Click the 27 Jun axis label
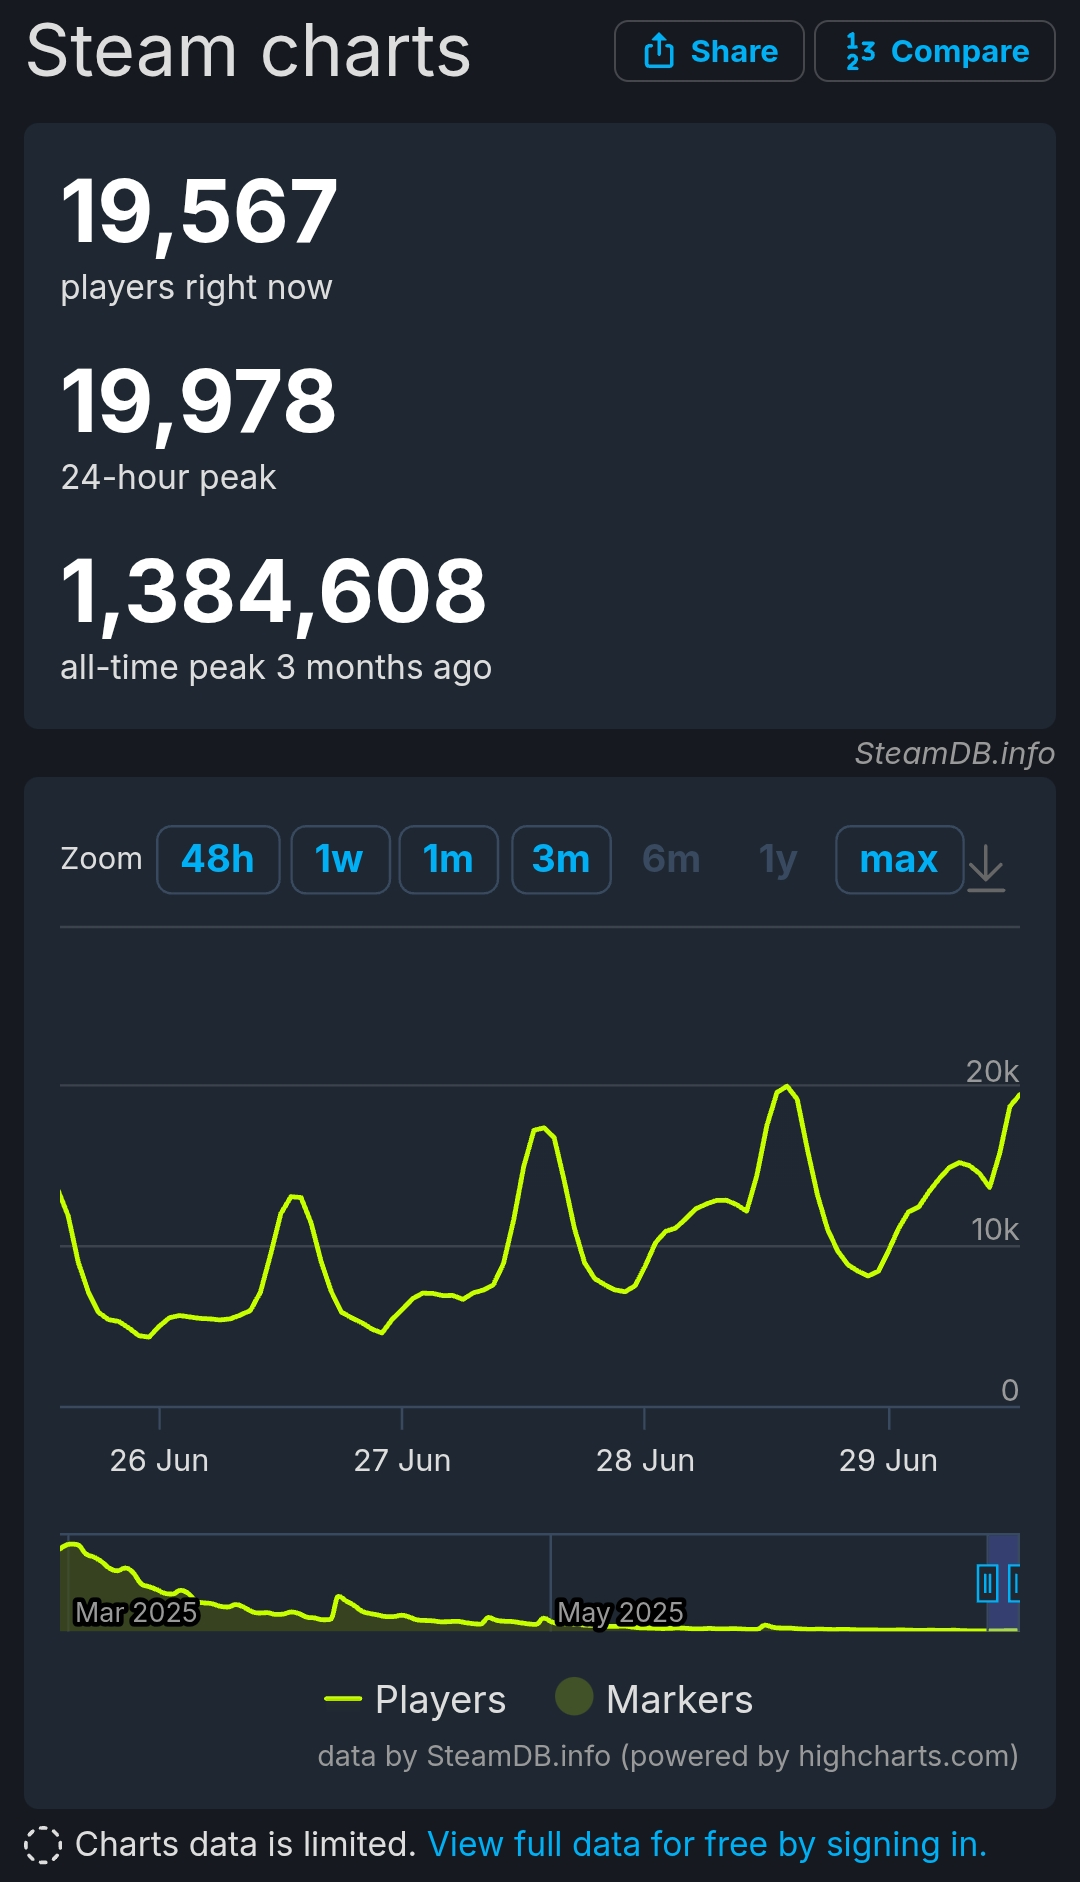 tap(402, 1460)
